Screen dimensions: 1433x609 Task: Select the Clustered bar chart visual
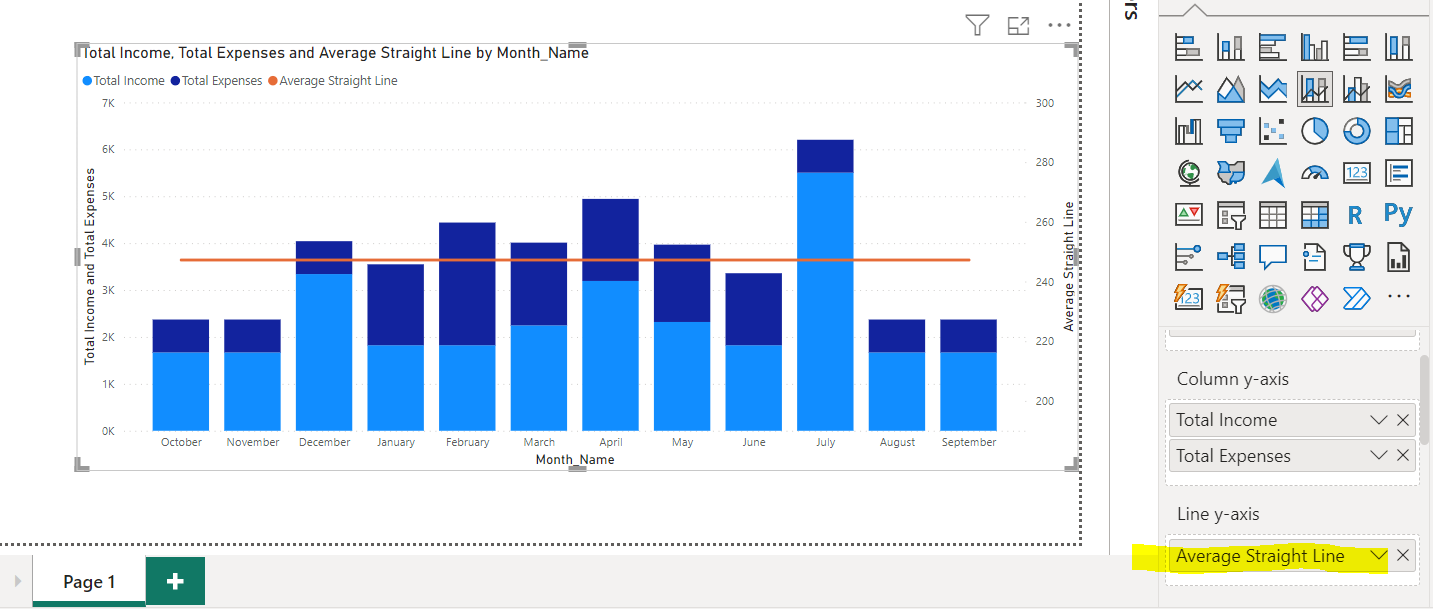click(x=1272, y=47)
